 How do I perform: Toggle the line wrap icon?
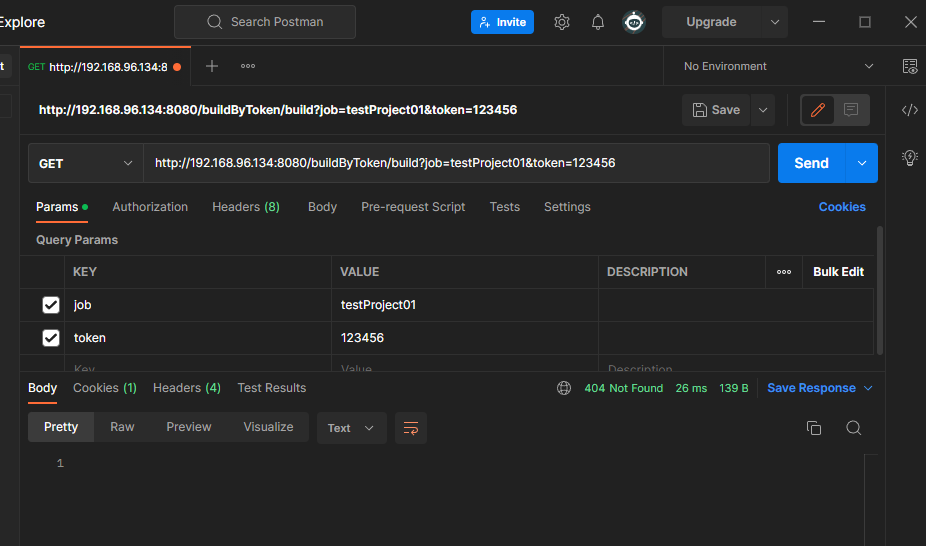[410, 428]
